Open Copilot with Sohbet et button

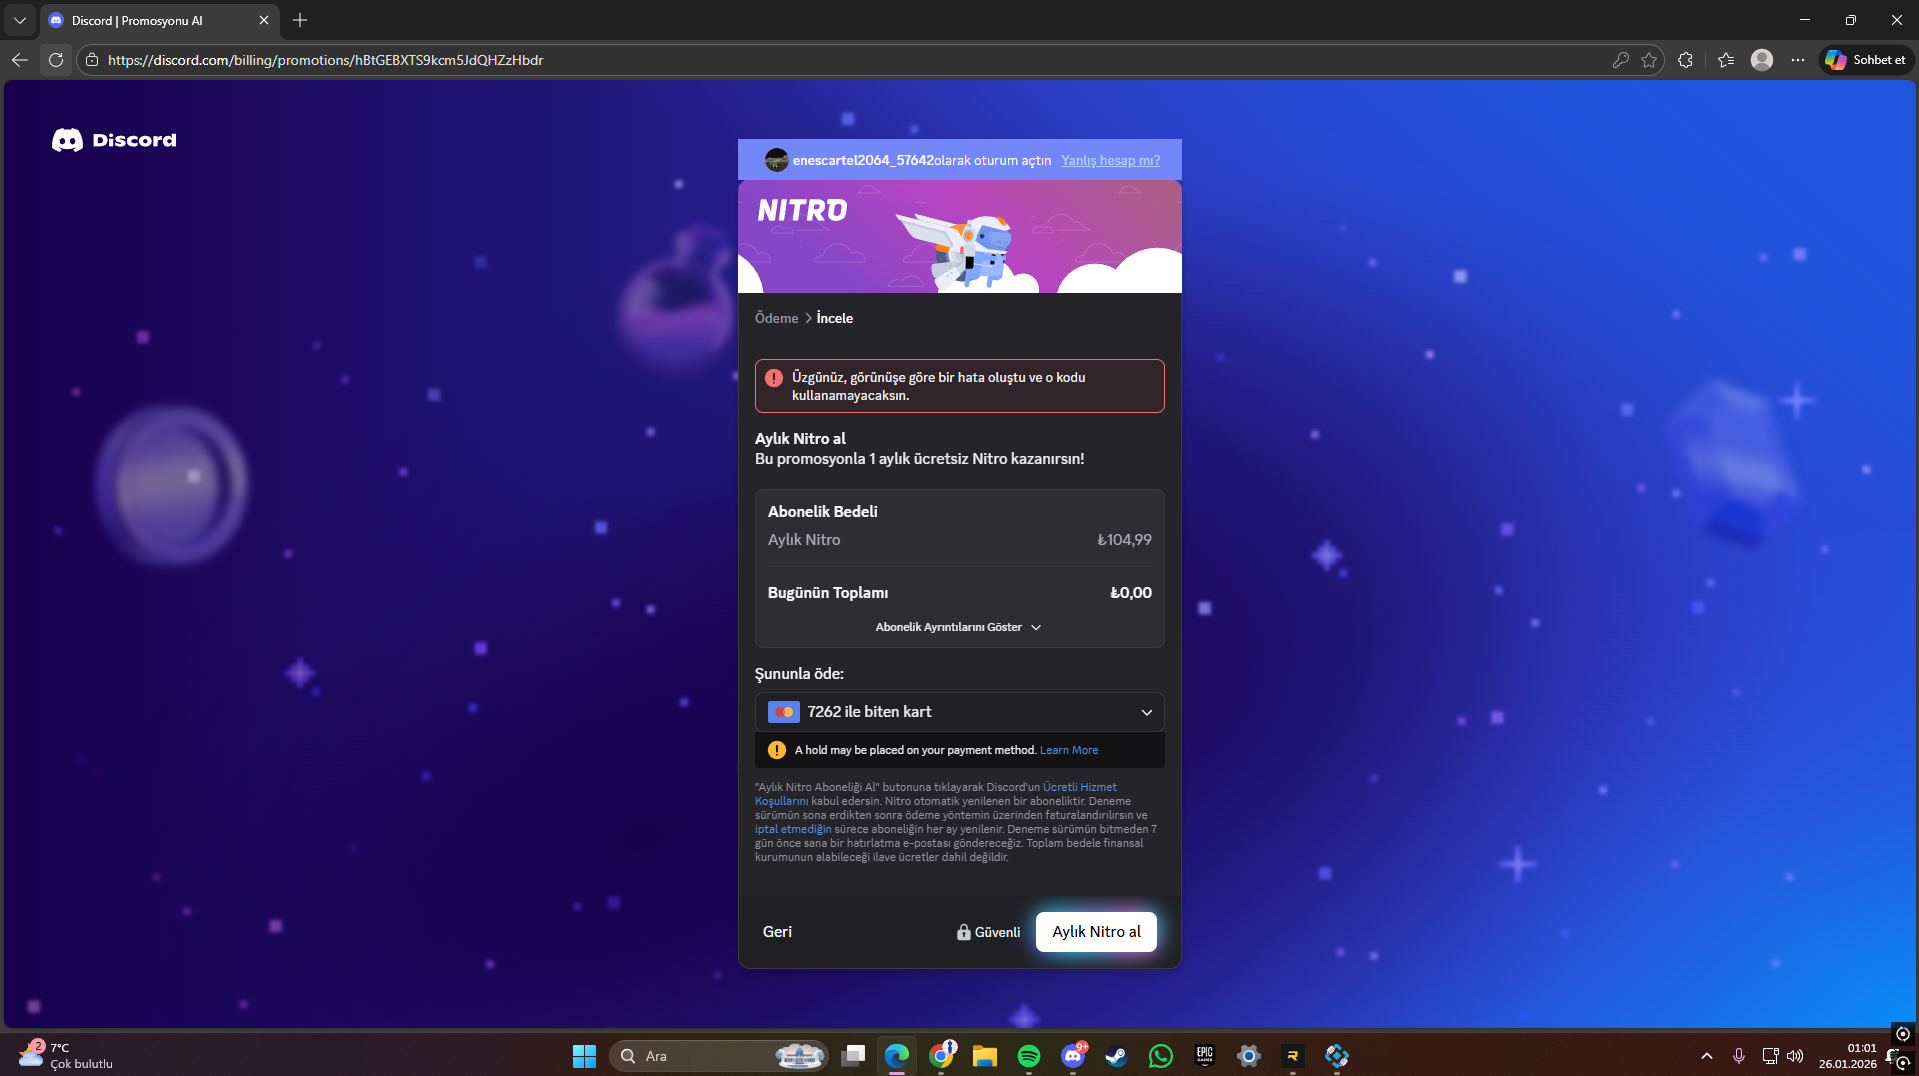pos(1866,60)
